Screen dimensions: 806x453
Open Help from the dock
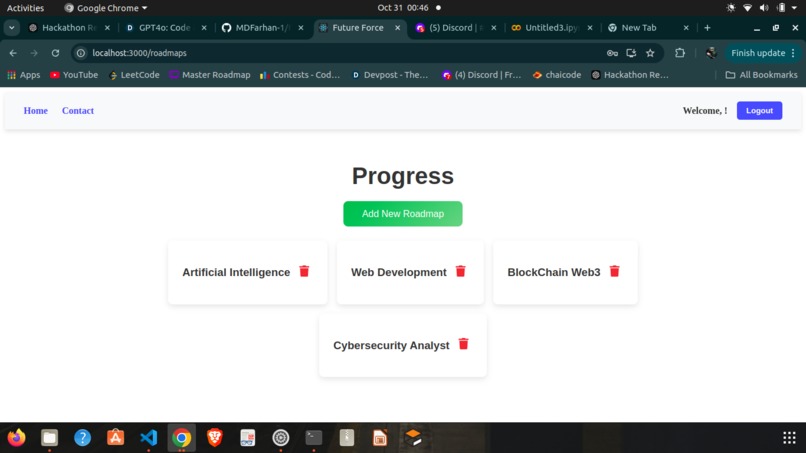click(x=82, y=438)
